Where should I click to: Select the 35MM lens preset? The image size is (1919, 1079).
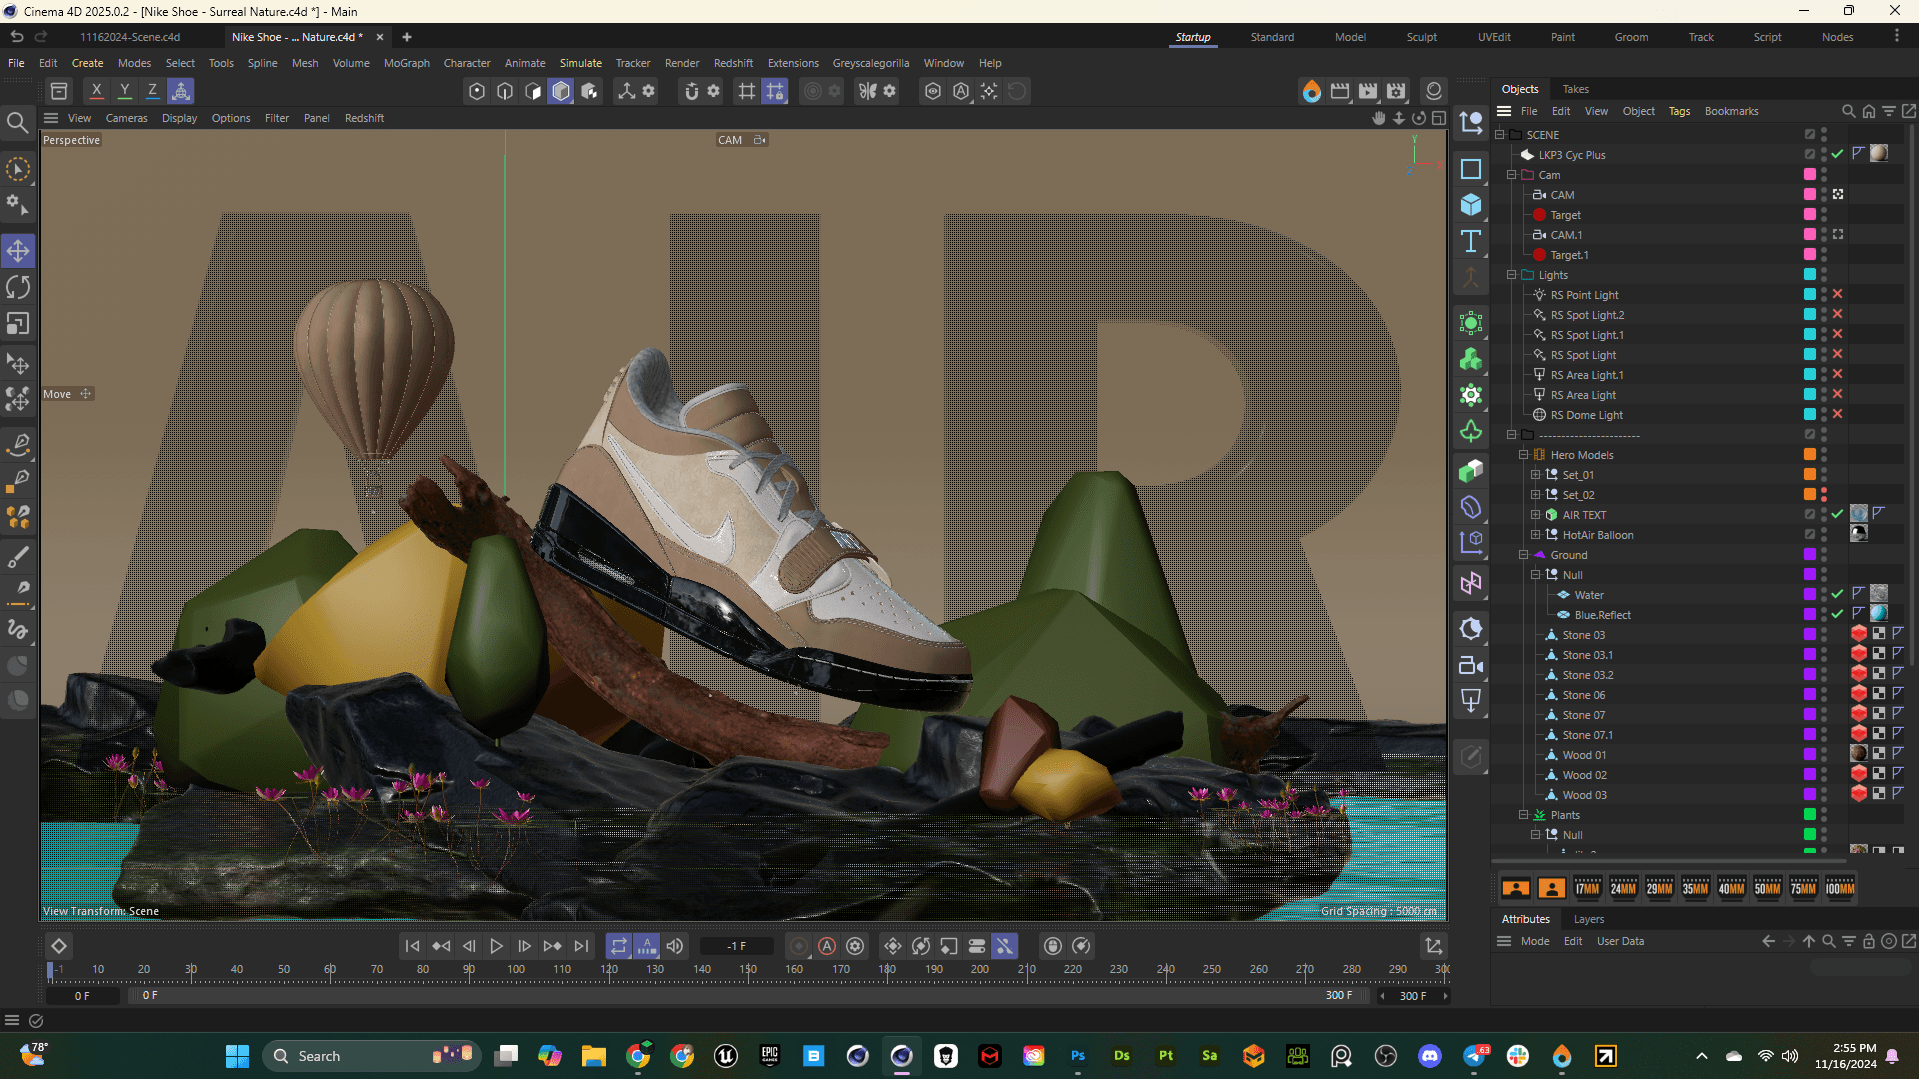tap(1695, 888)
